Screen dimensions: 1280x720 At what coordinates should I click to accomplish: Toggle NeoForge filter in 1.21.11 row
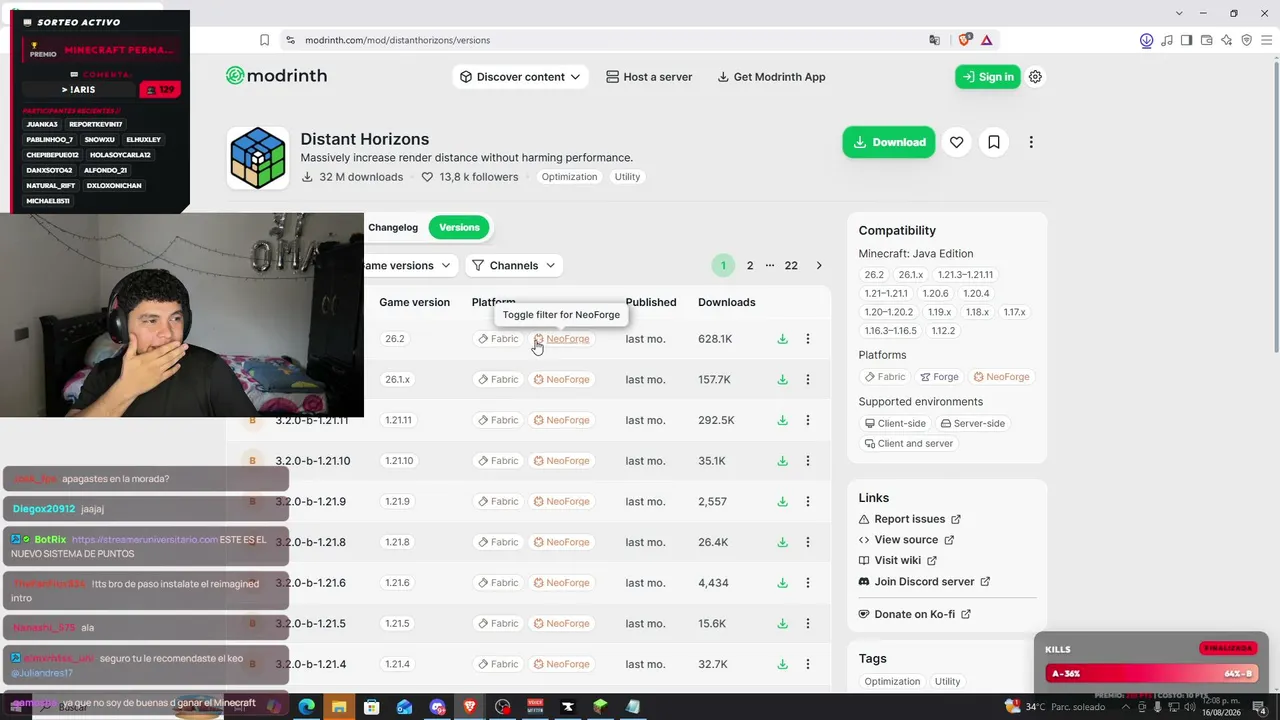(561, 420)
